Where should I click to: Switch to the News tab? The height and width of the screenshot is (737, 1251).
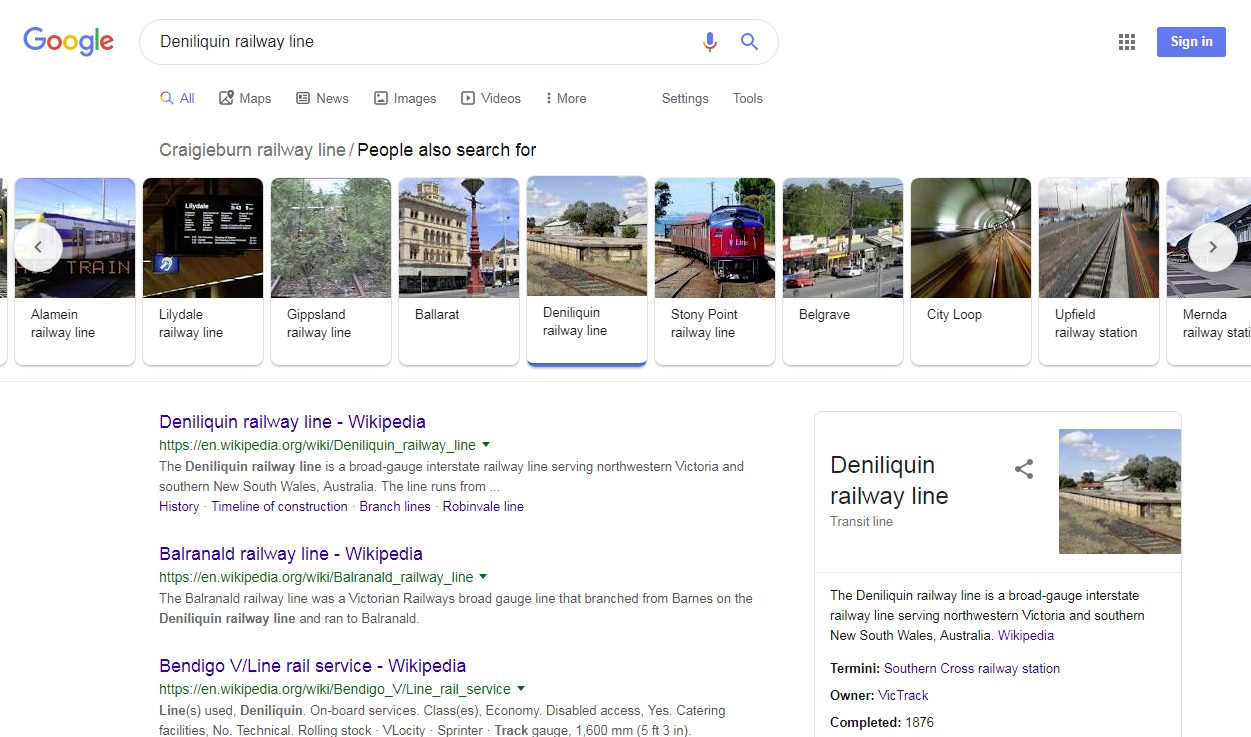coord(322,98)
